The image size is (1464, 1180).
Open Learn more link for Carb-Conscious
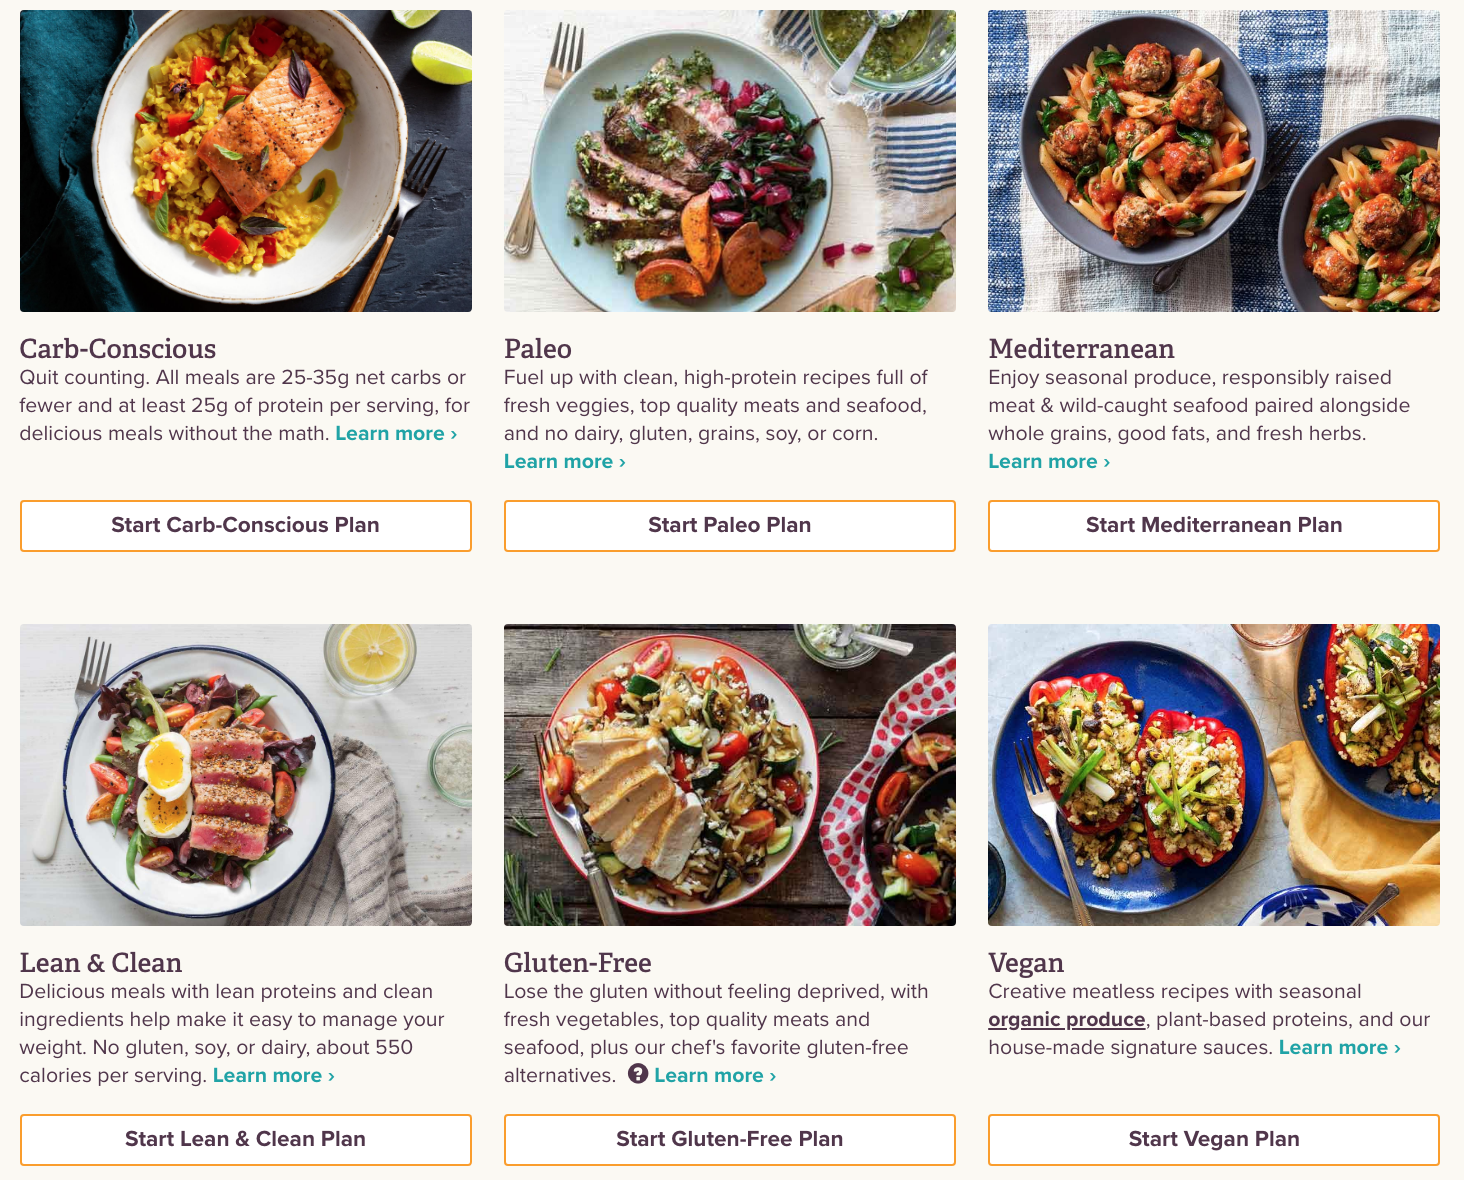tap(396, 434)
